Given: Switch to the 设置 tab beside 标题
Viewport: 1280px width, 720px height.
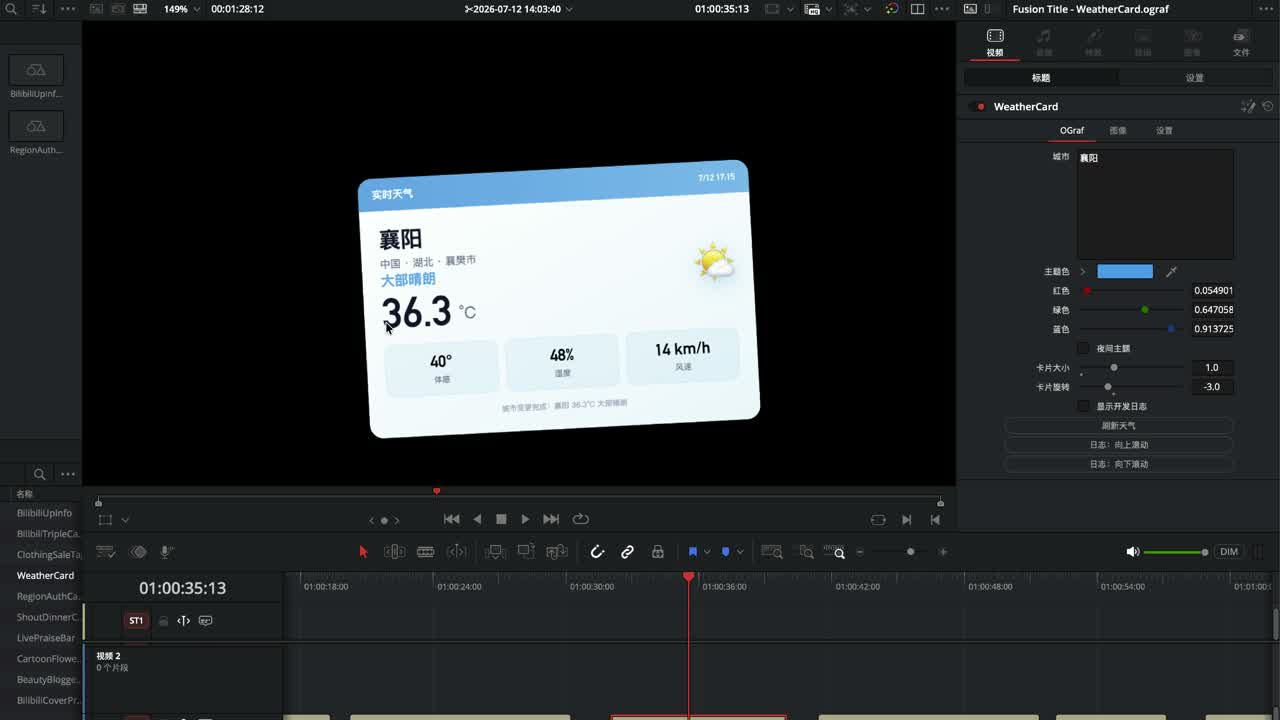Looking at the screenshot, I should click(x=1195, y=77).
